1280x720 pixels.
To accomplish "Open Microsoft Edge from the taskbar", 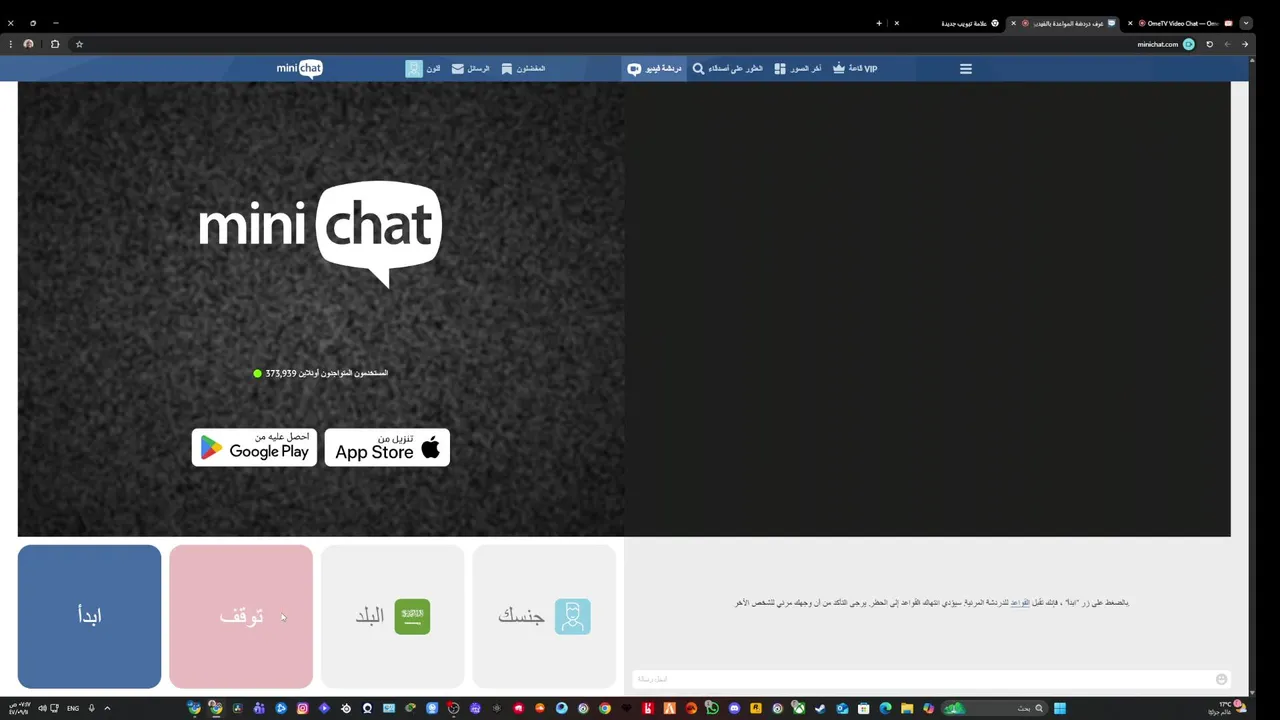I will click(x=885, y=708).
